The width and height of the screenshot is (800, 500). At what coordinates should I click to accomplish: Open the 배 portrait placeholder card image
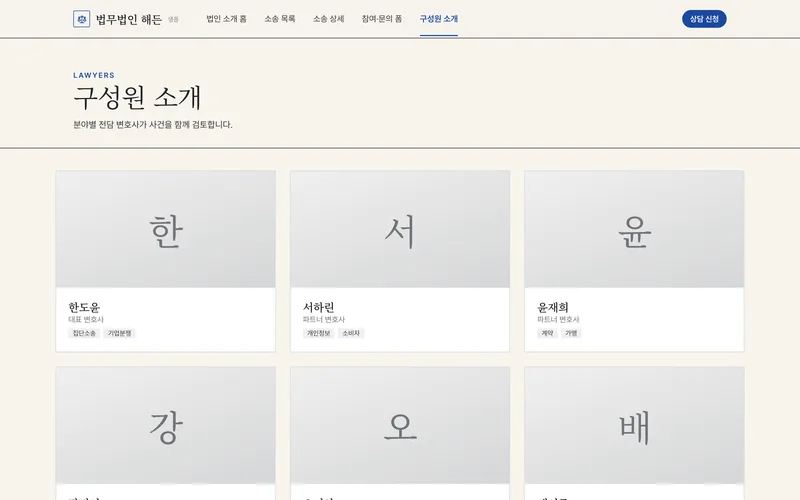(x=634, y=425)
